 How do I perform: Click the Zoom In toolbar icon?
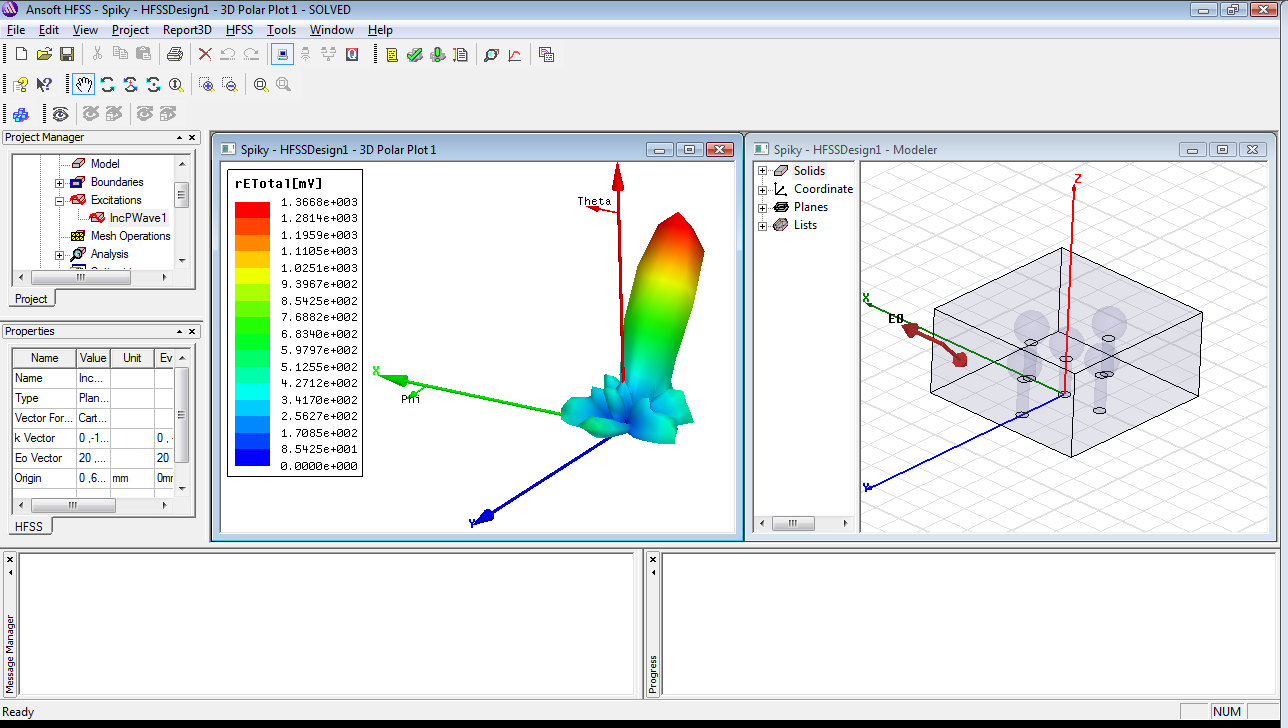[x=207, y=84]
